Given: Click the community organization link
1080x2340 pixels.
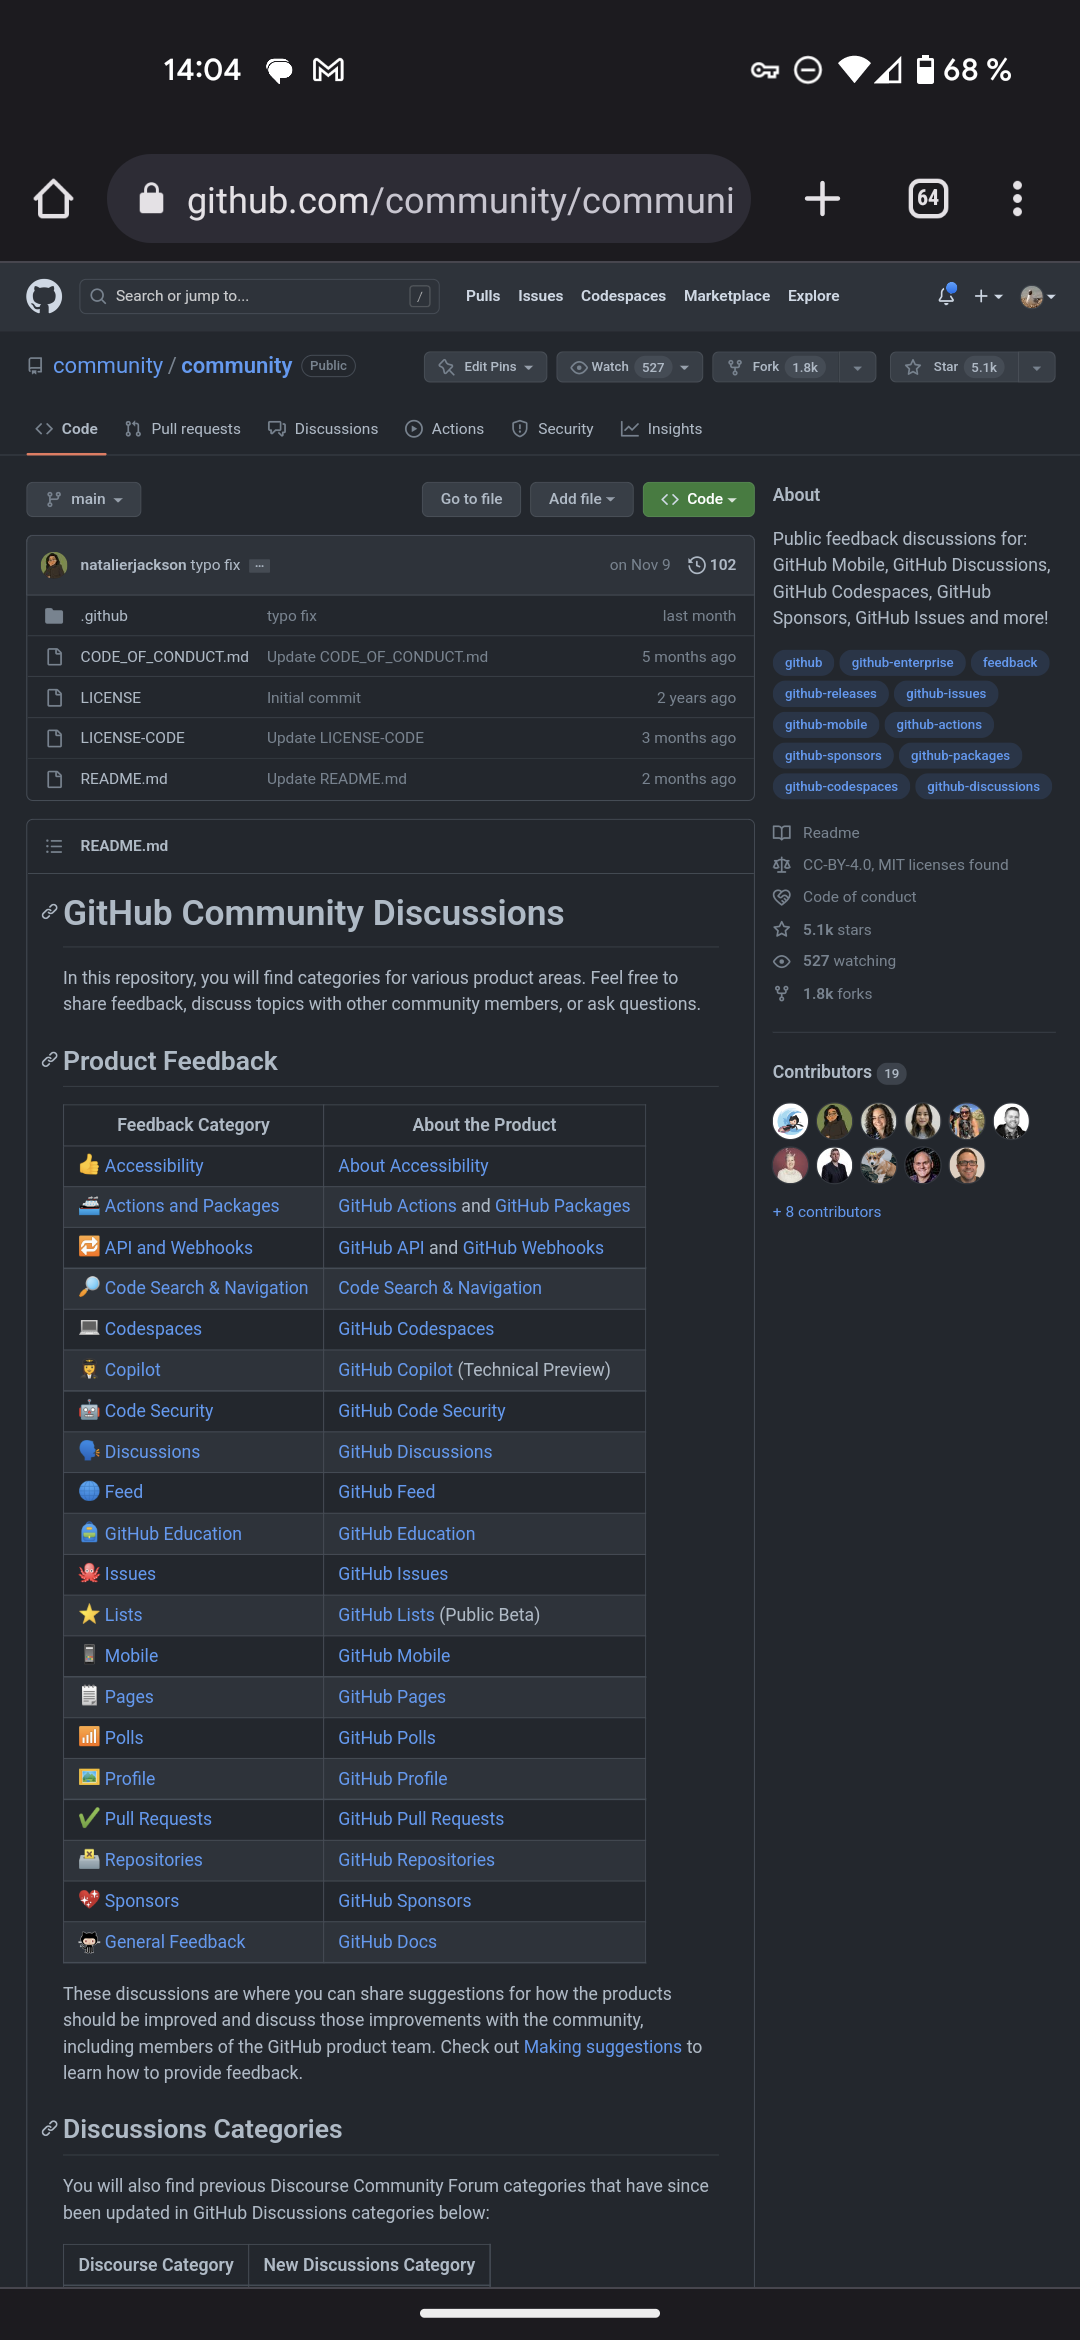Looking at the screenshot, I should (108, 366).
